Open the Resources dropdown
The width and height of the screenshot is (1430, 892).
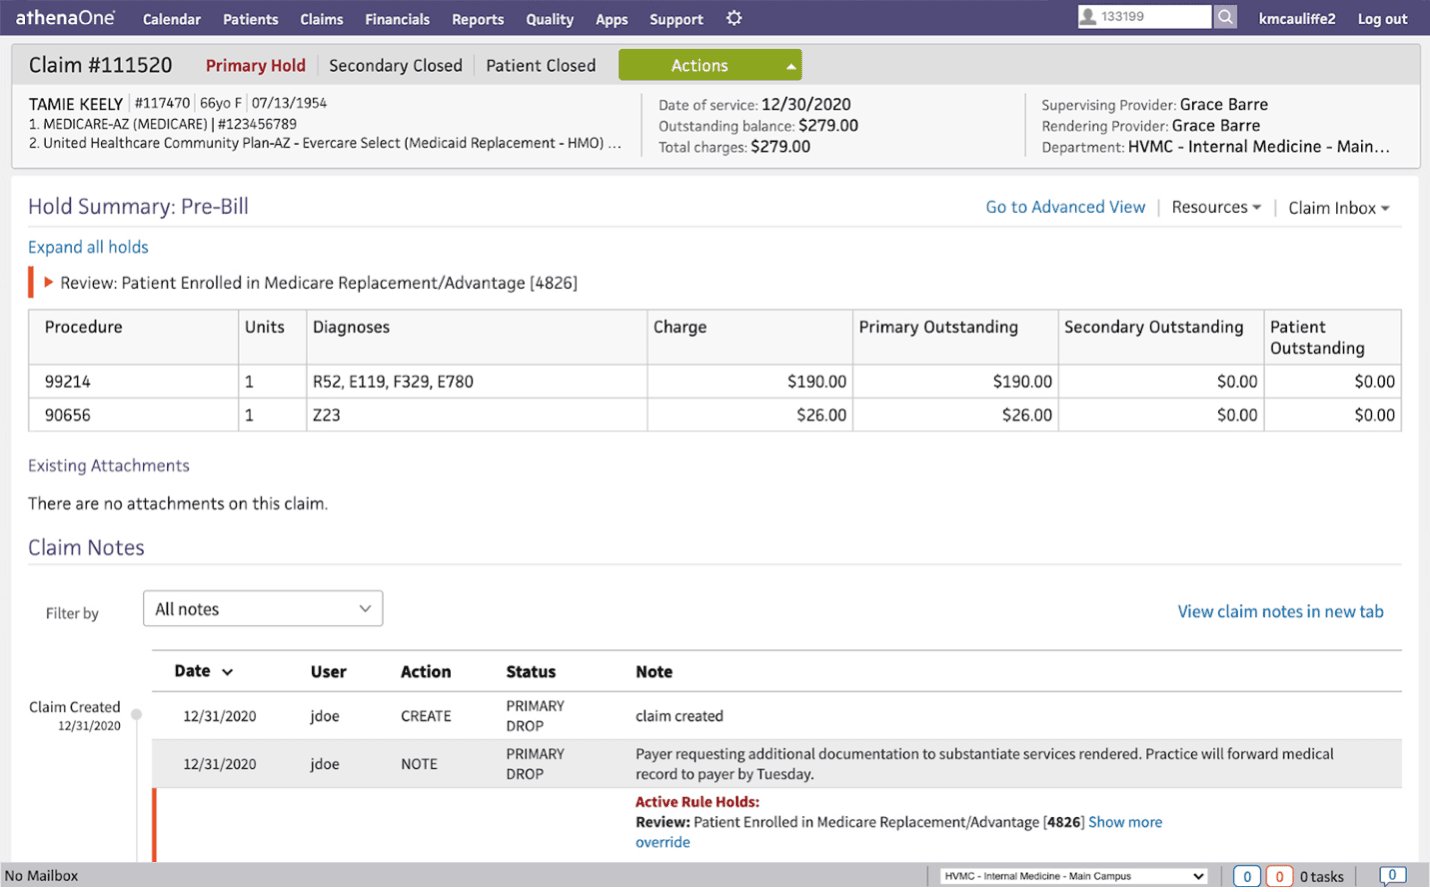pos(1215,207)
